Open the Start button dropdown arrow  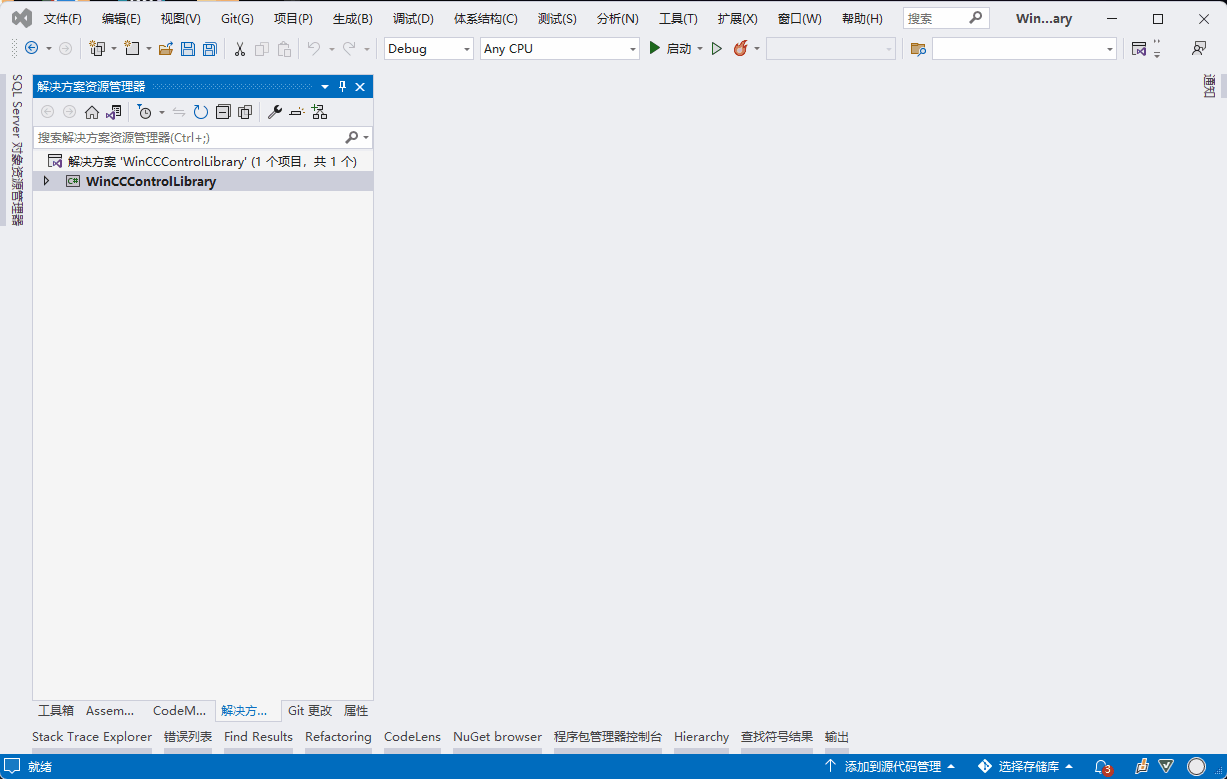tap(700, 49)
